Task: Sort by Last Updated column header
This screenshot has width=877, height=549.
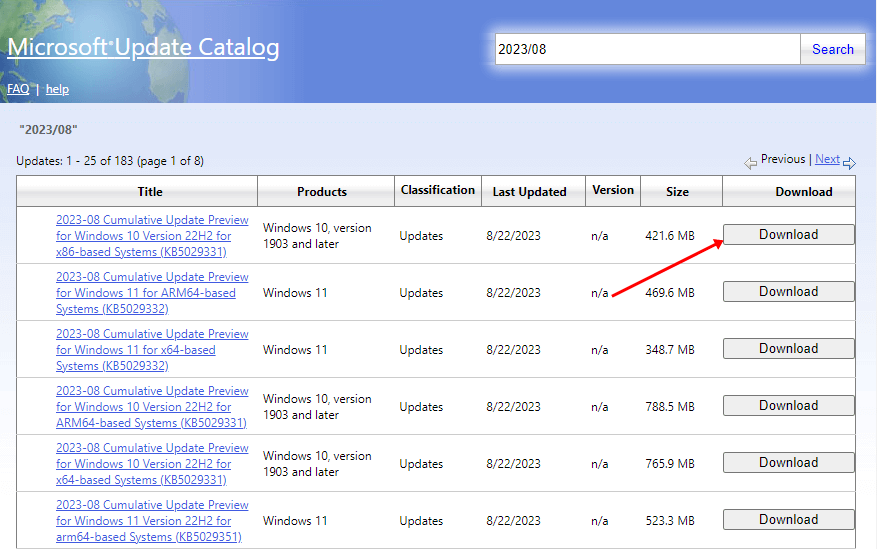Action: tap(529, 191)
